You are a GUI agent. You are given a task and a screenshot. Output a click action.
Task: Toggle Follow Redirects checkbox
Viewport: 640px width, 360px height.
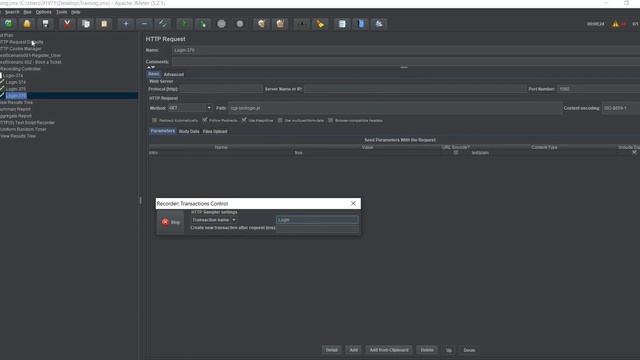pyautogui.click(x=205, y=120)
